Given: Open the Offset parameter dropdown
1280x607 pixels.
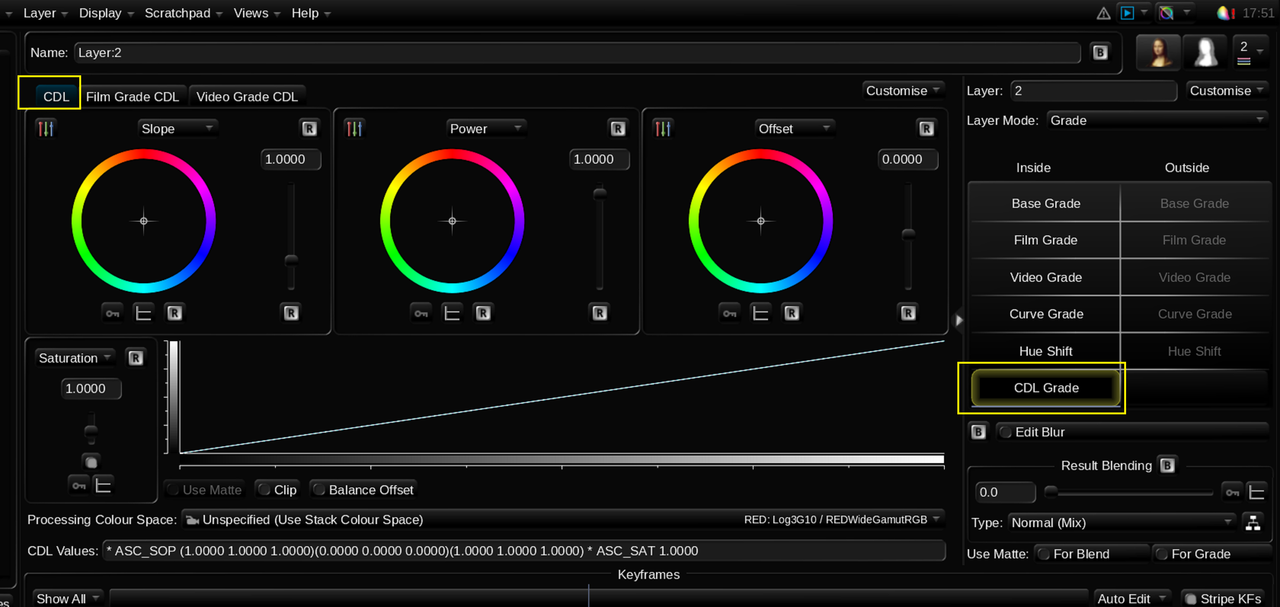Looking at the screenshot, I should point(794,128).
